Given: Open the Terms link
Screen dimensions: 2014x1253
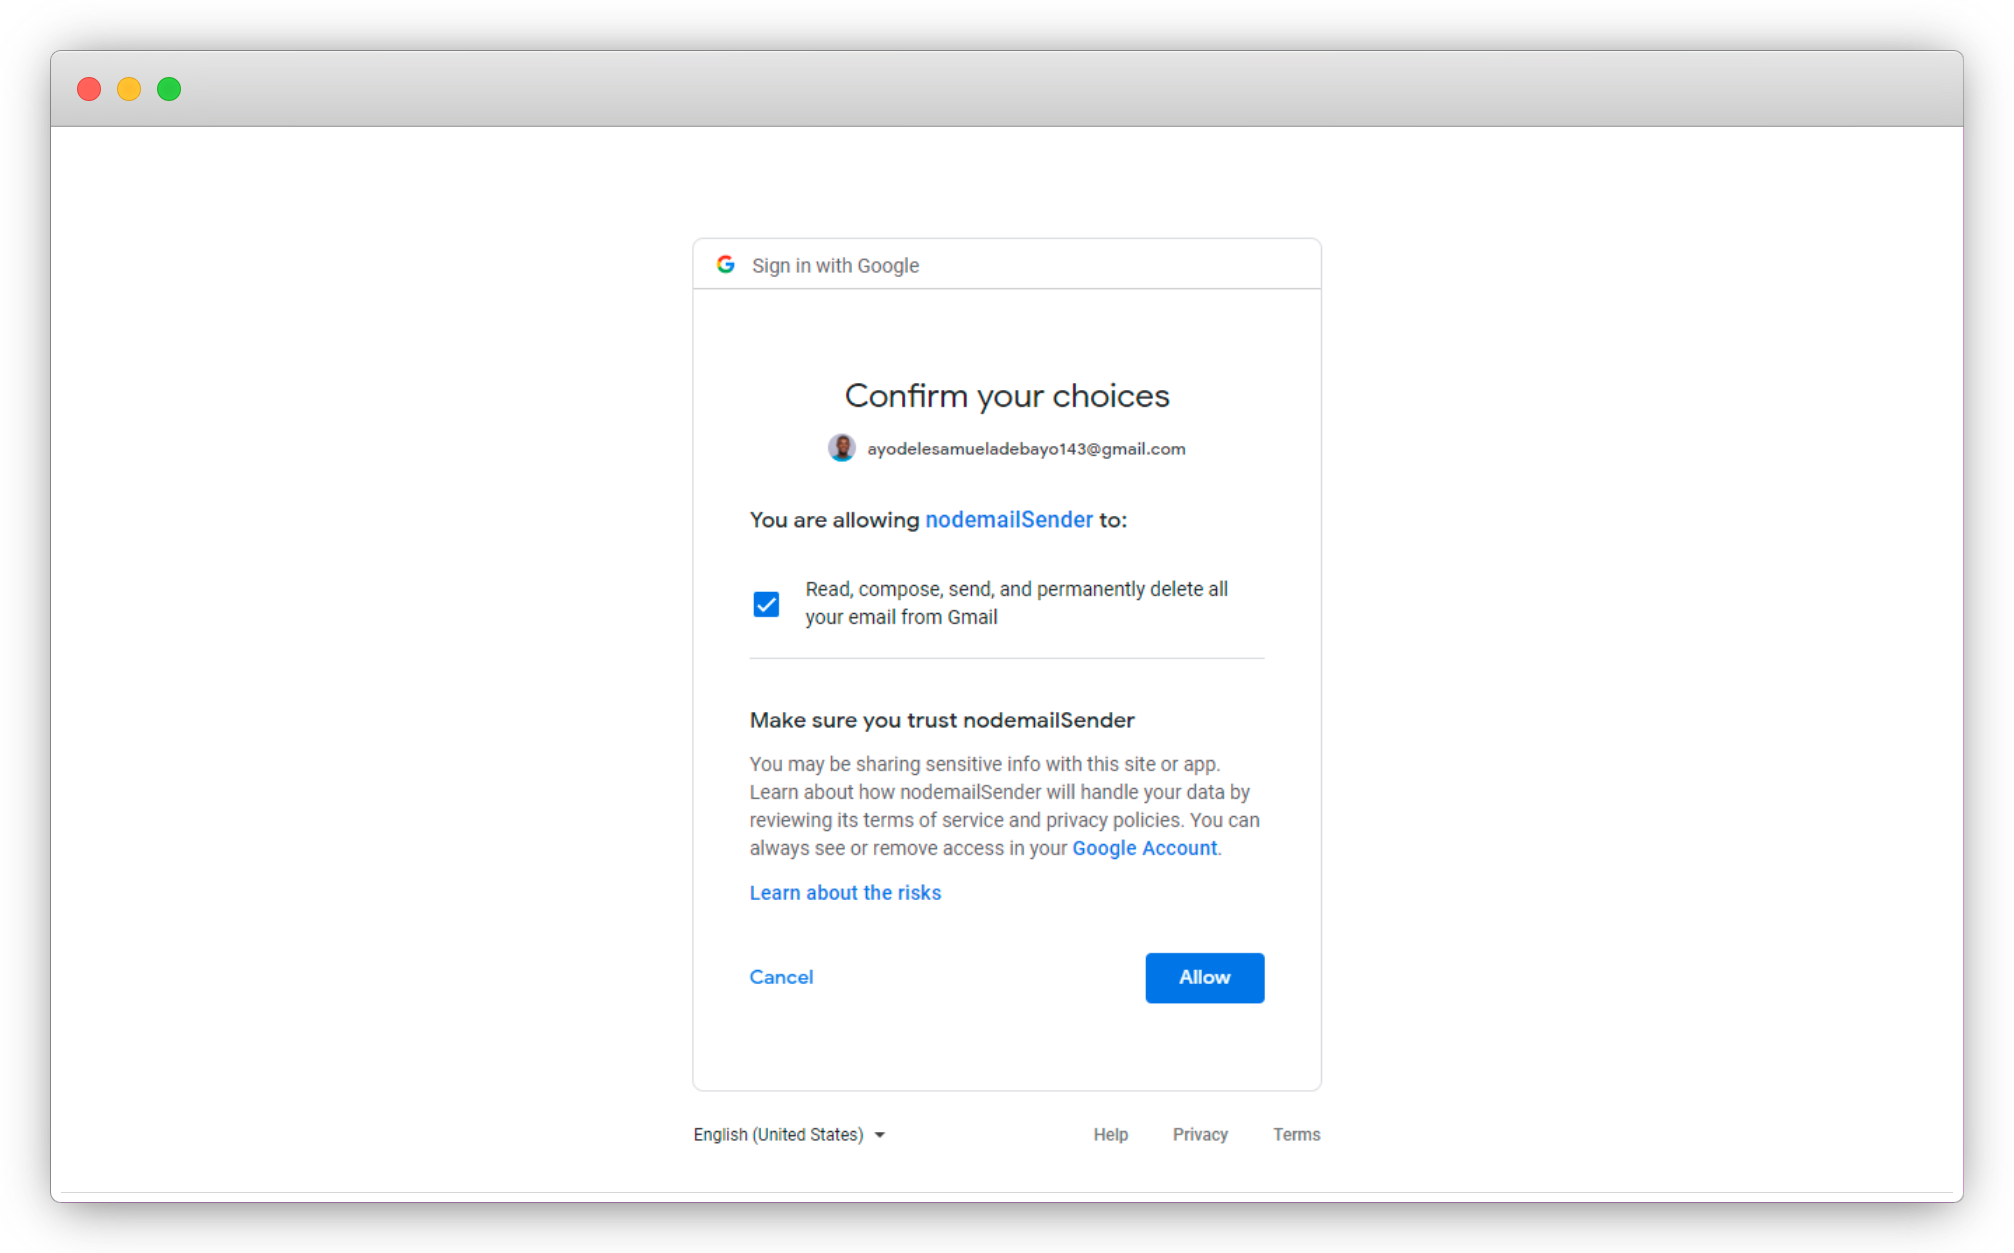Looking at the screenshot, I should point(1297,1135).
